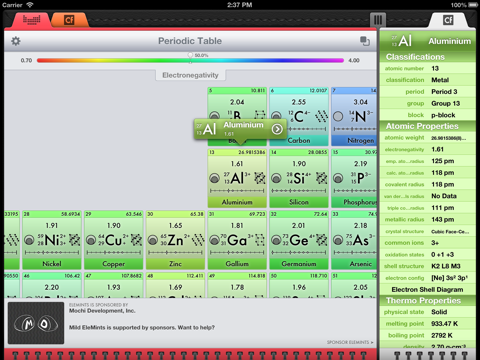Click the sphere icon on Aluminium tile
The image size is (480, 360).
(214, 178)
